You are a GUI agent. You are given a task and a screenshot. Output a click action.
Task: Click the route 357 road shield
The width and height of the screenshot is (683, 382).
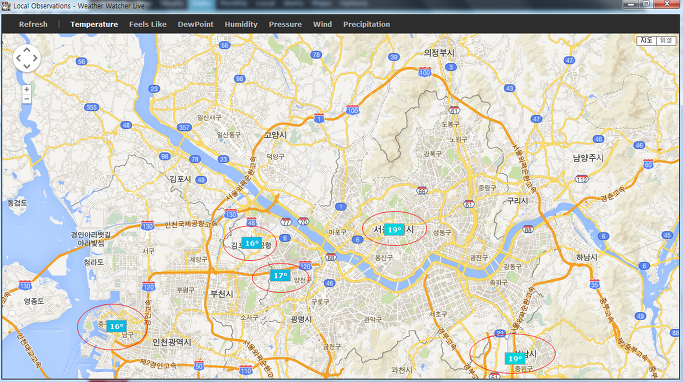coord(185,127)
